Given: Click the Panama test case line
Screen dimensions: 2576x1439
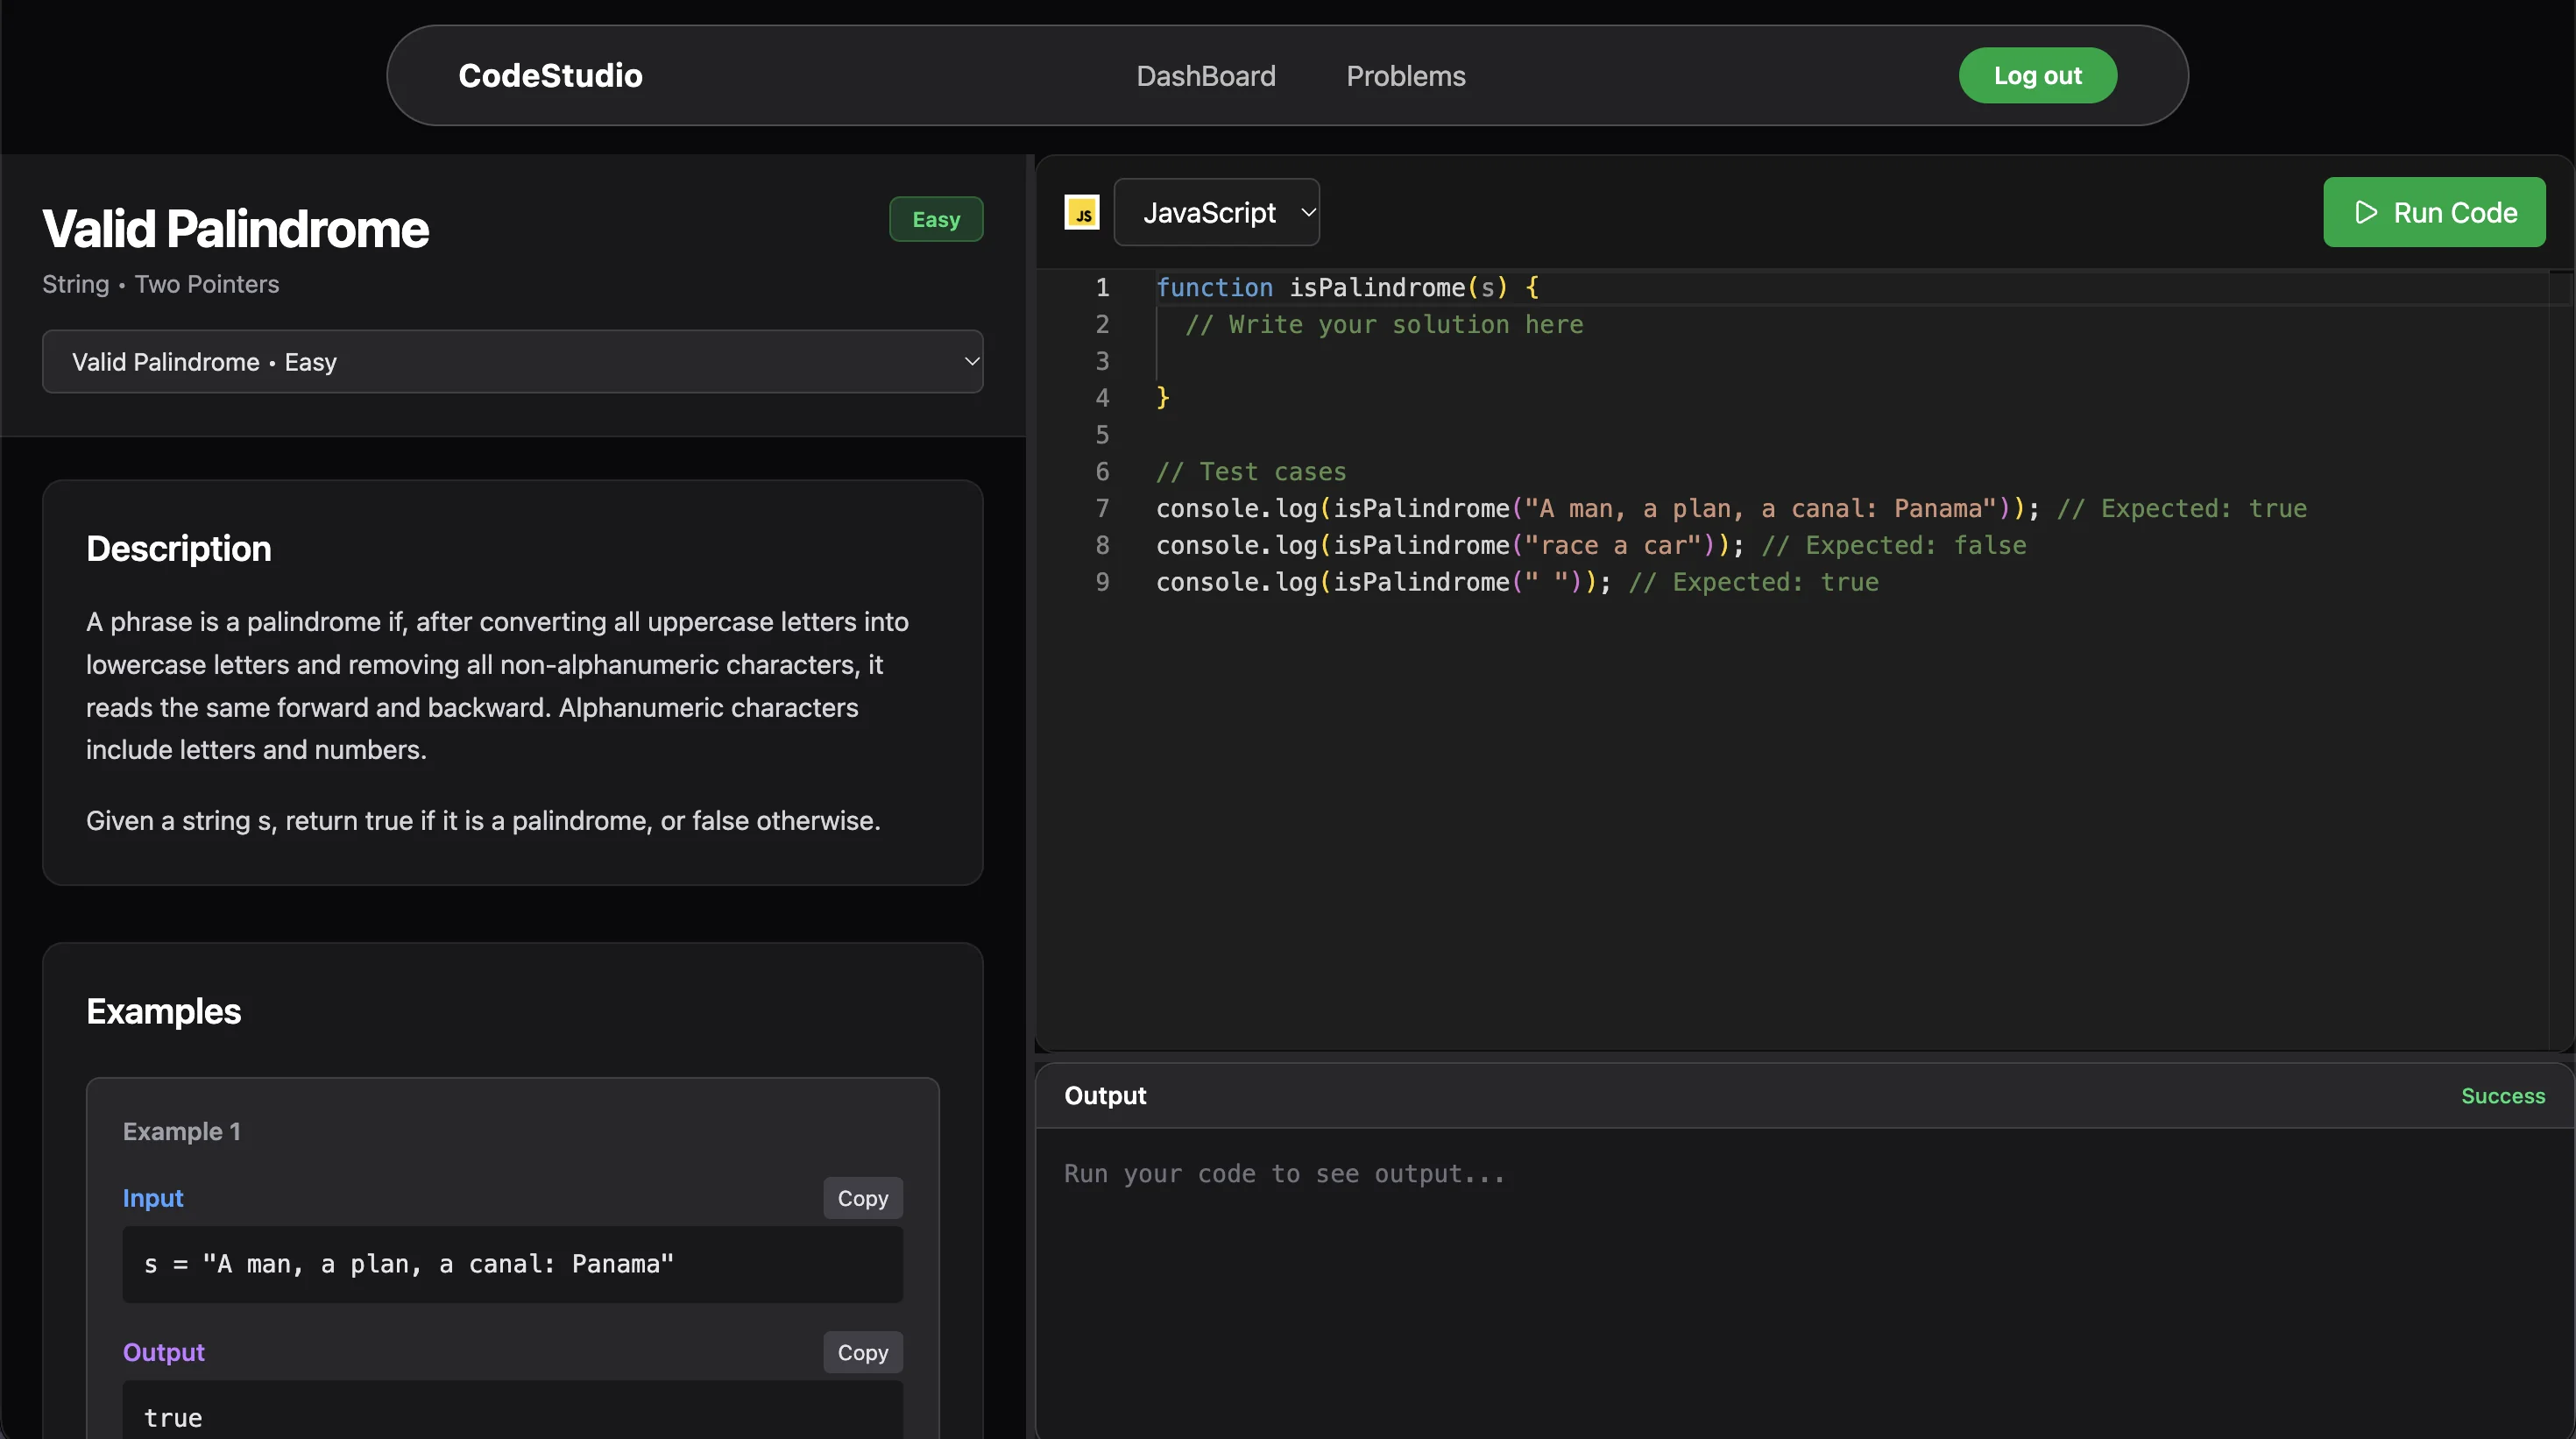Looking at the screenshot, I should tap(1731, 508).
